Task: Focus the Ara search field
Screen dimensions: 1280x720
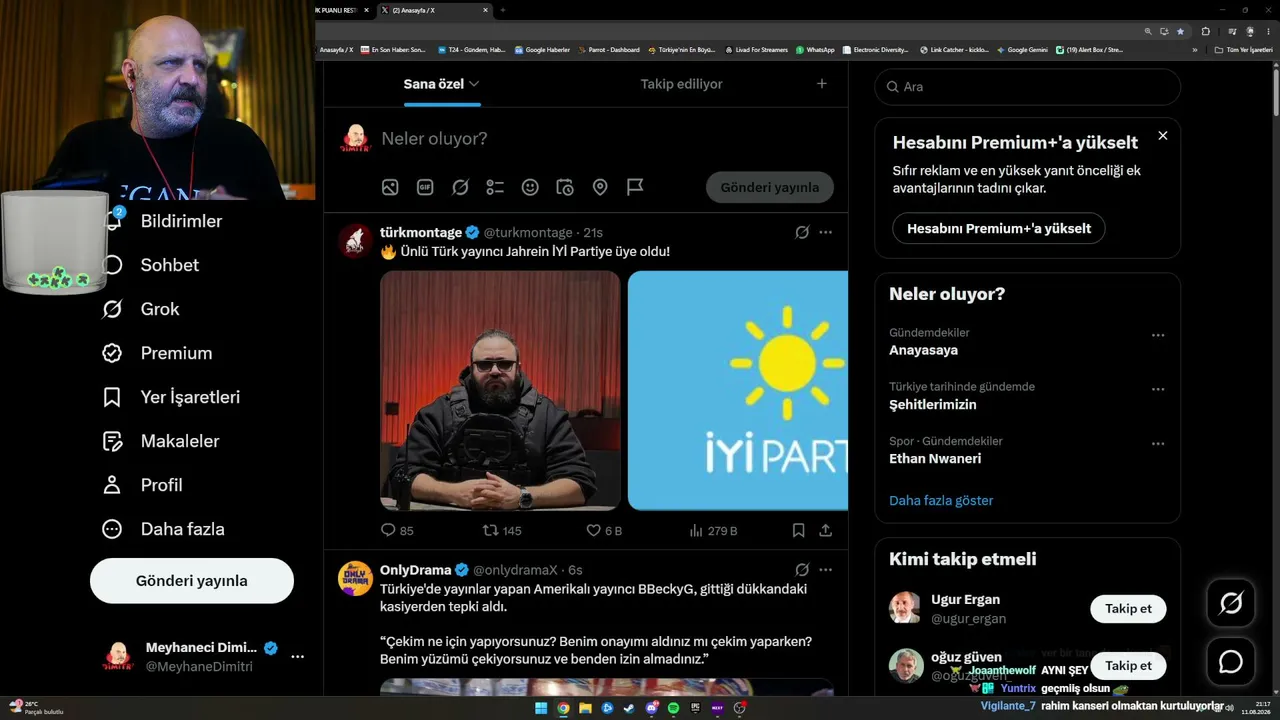Action: pos(1028,87)
